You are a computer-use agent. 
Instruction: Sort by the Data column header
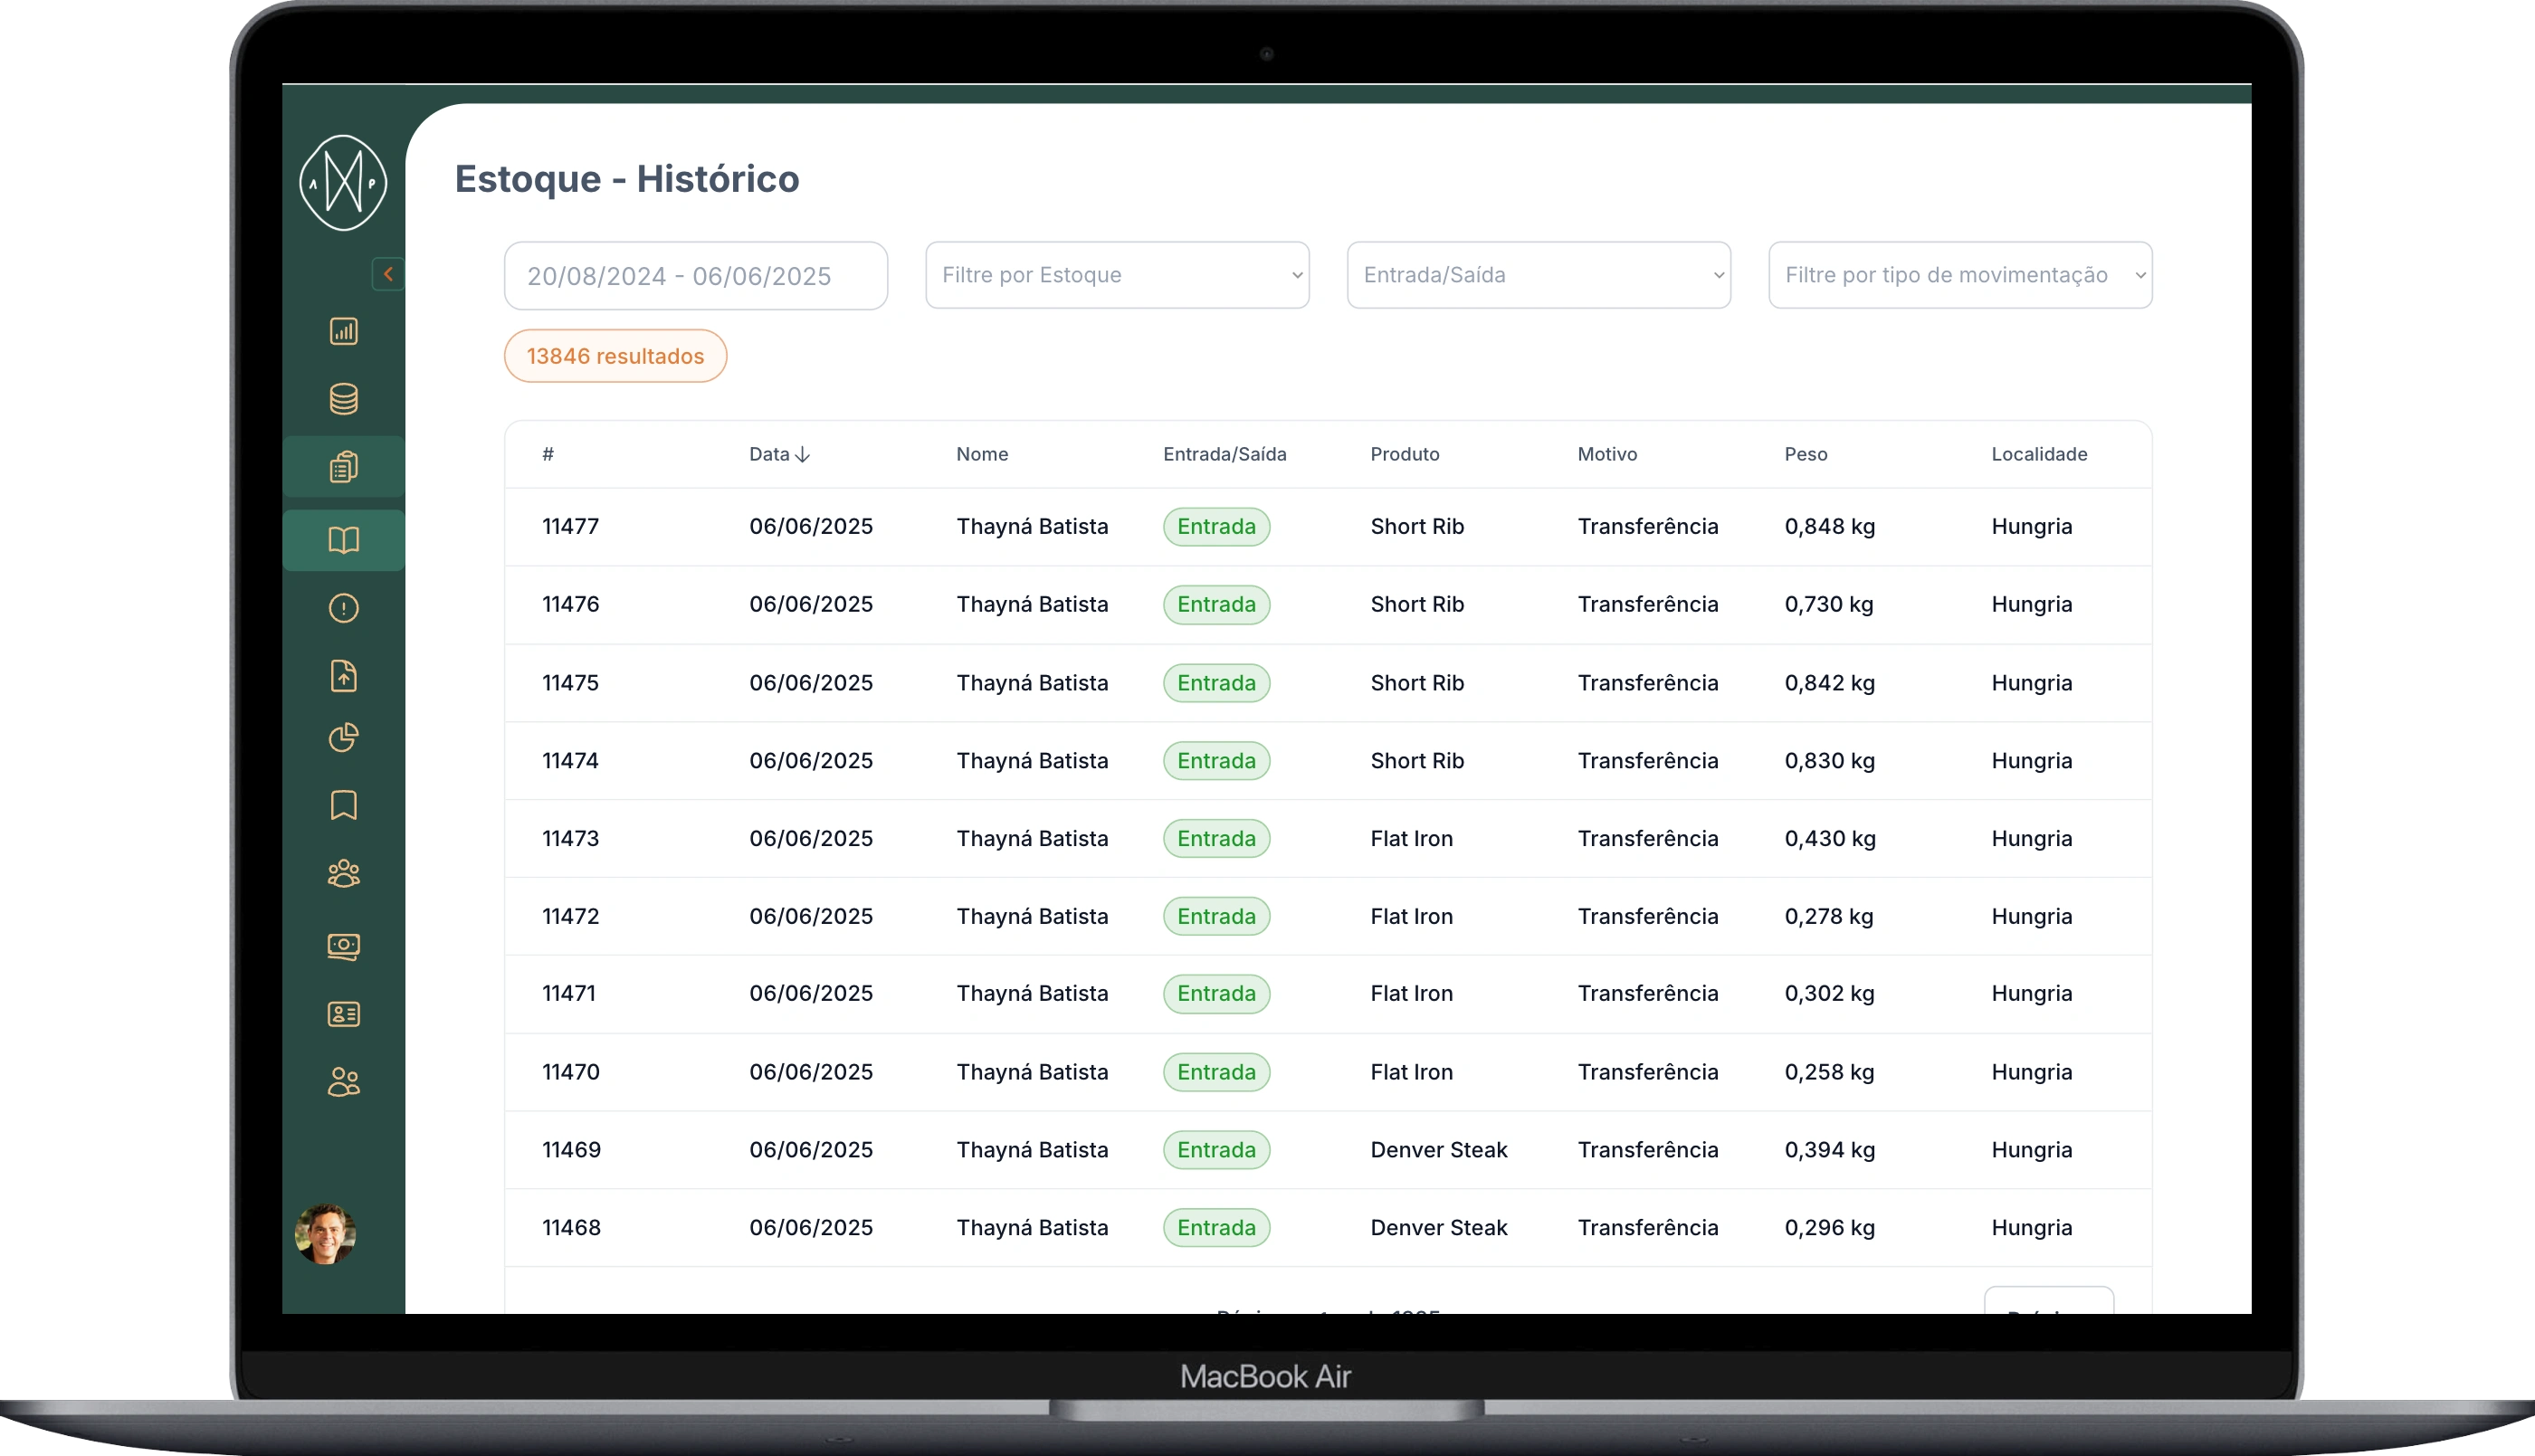(x=779, y=454)
